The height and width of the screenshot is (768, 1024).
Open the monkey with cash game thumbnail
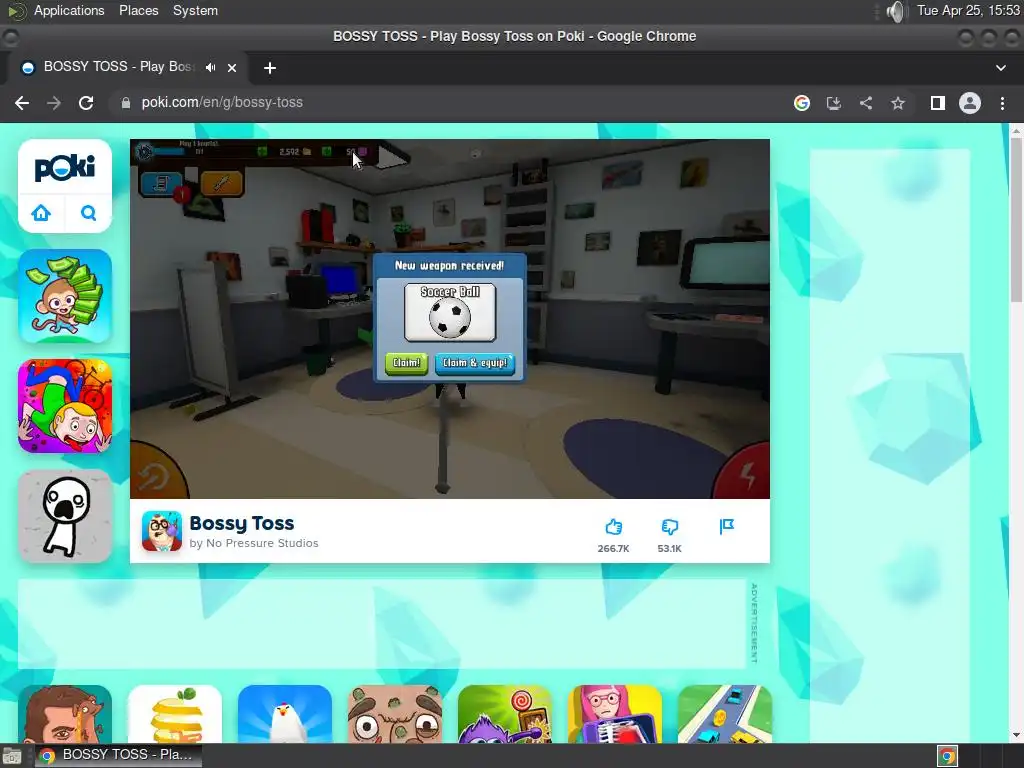coord(65,296)
